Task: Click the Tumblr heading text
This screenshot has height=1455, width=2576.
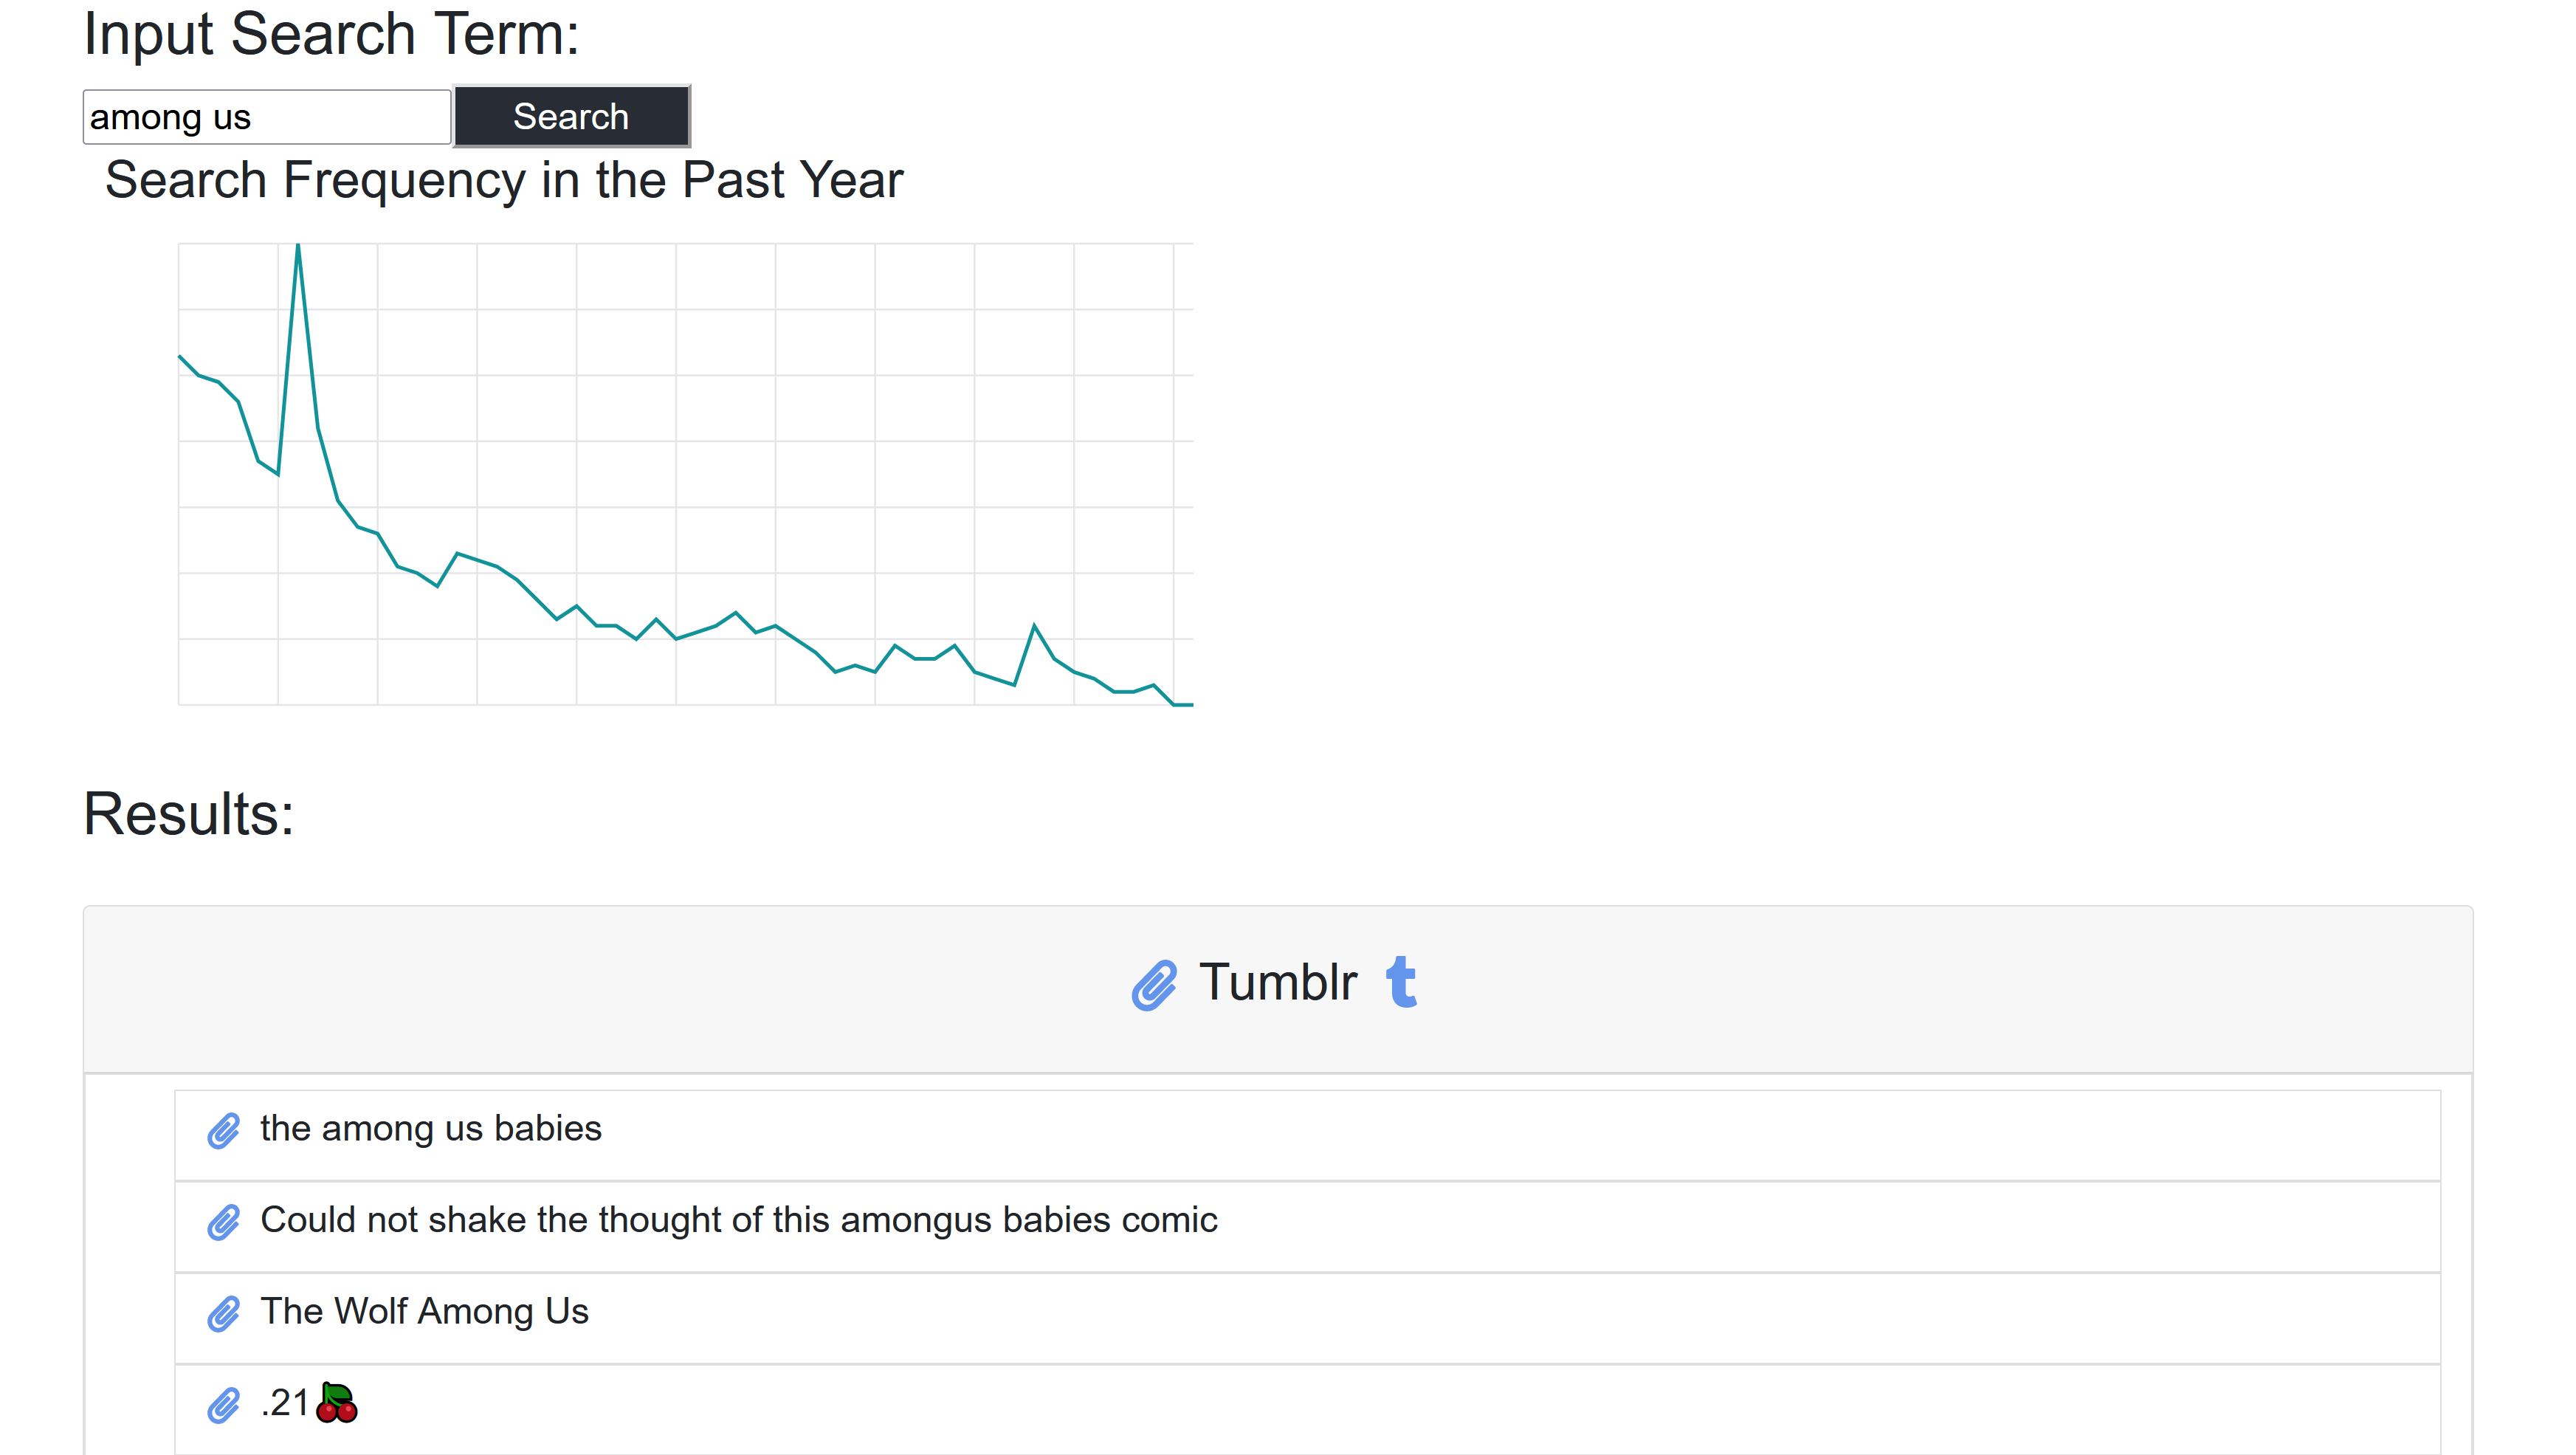Action: click(1277, 982)
